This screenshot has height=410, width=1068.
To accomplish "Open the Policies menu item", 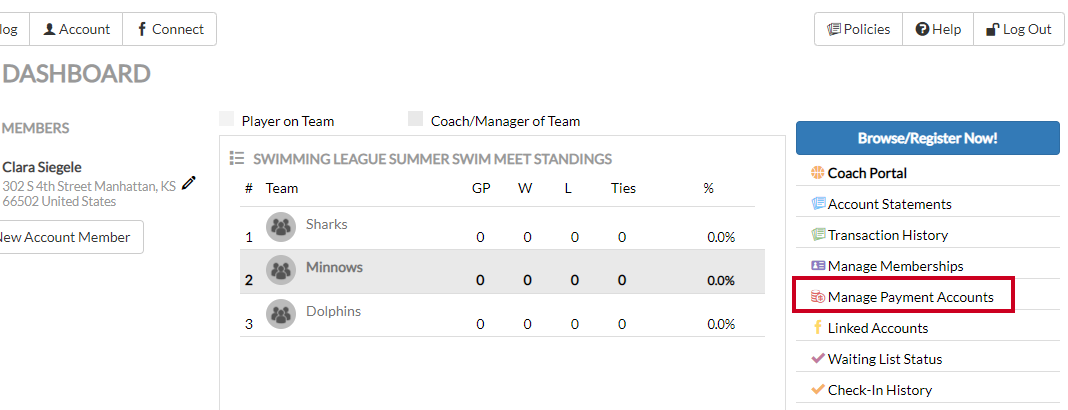I will [858, 29].
